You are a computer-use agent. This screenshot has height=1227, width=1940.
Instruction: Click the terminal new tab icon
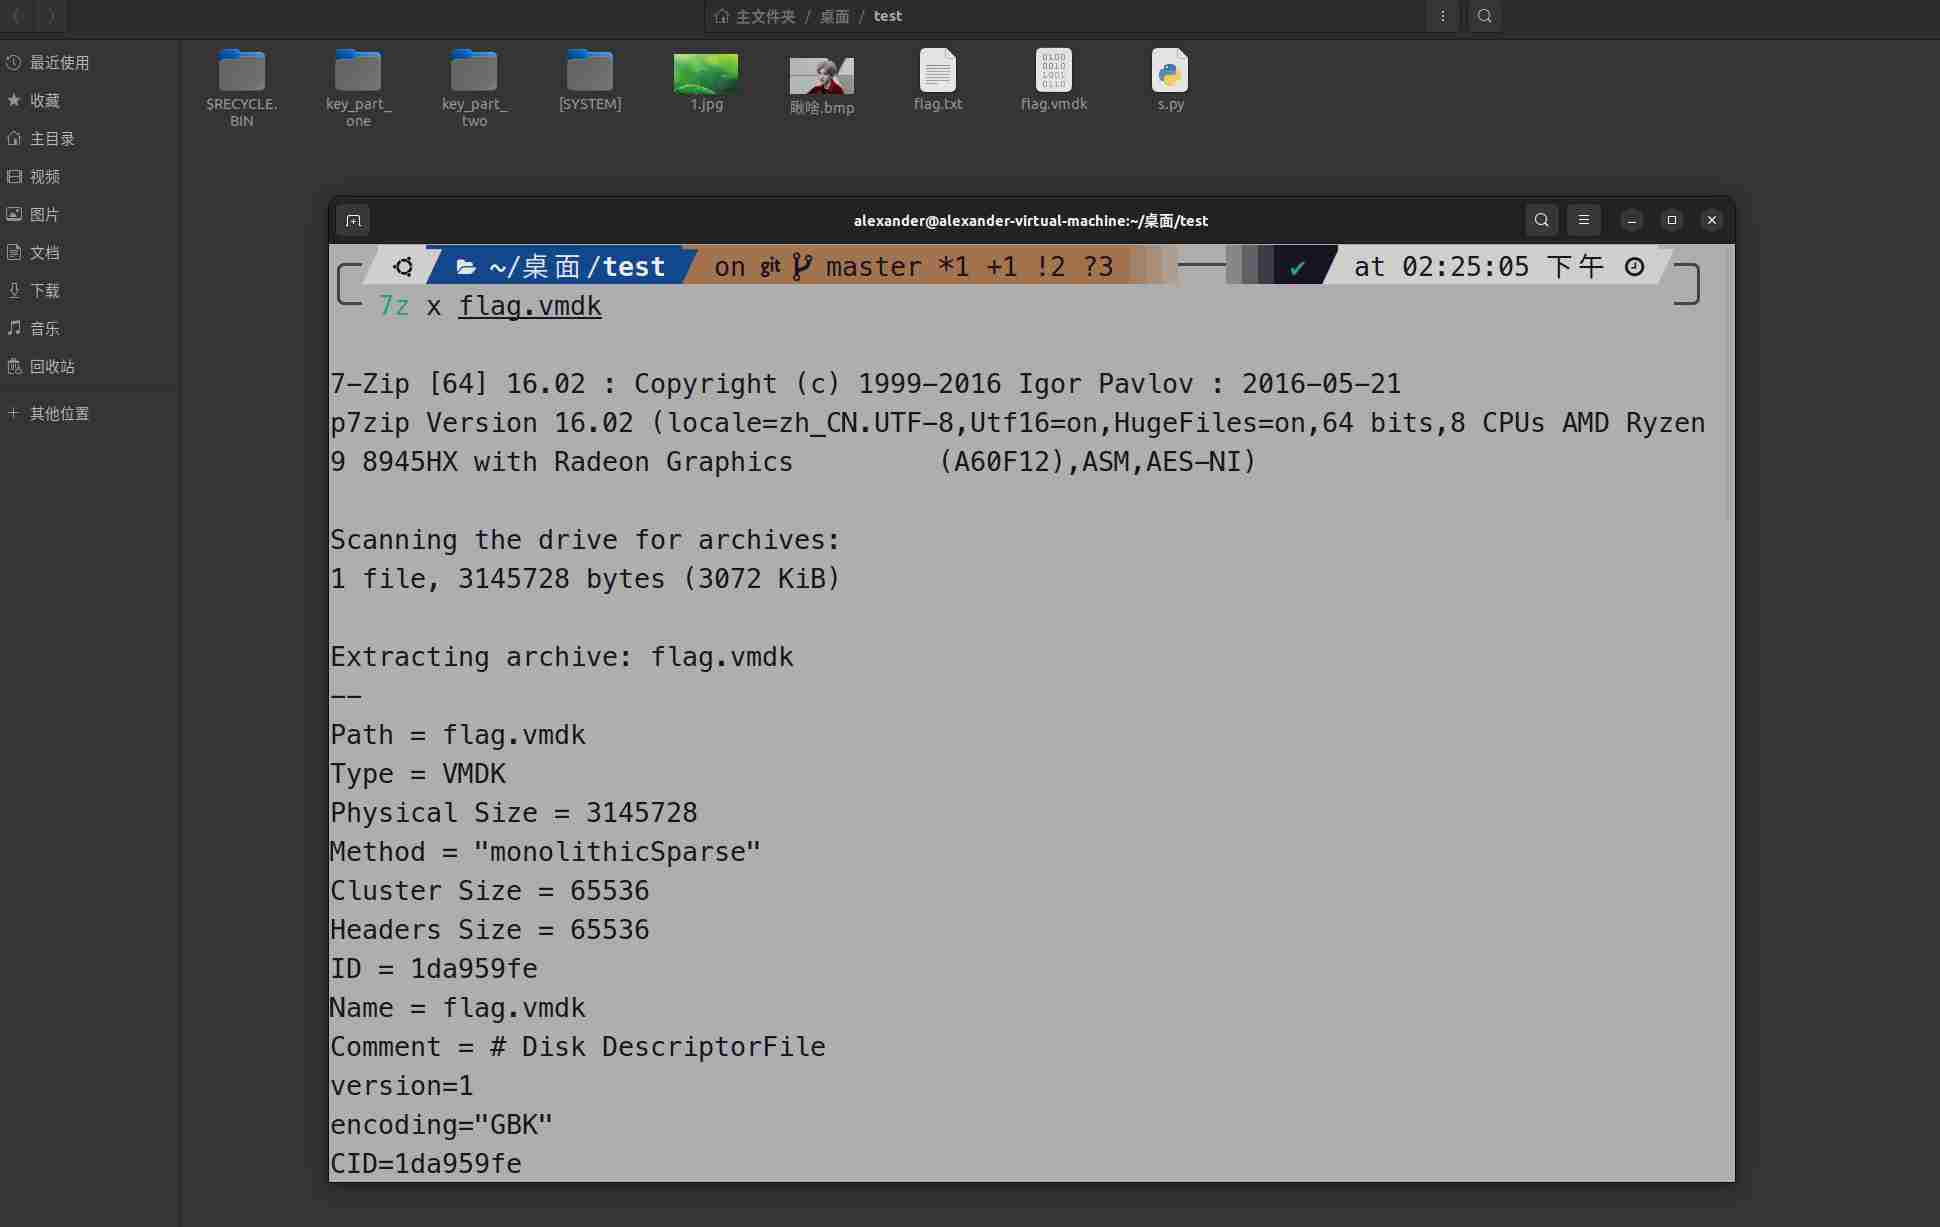(x=353, y=220)
